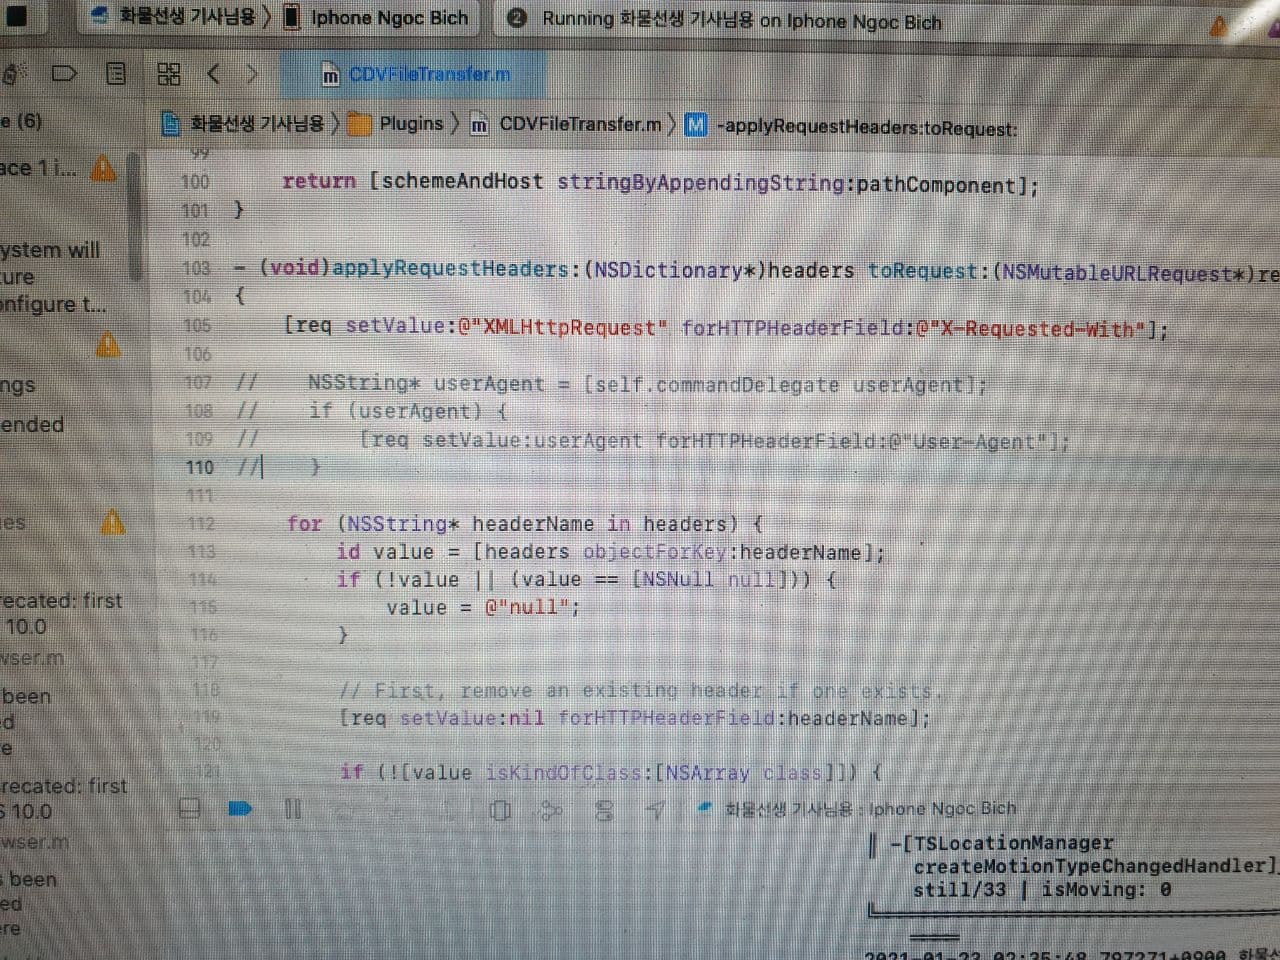Viewport: 1280px width, 960px height.
Task: Click line number 110 in the gutter
Action: click(x=199, y=467)
